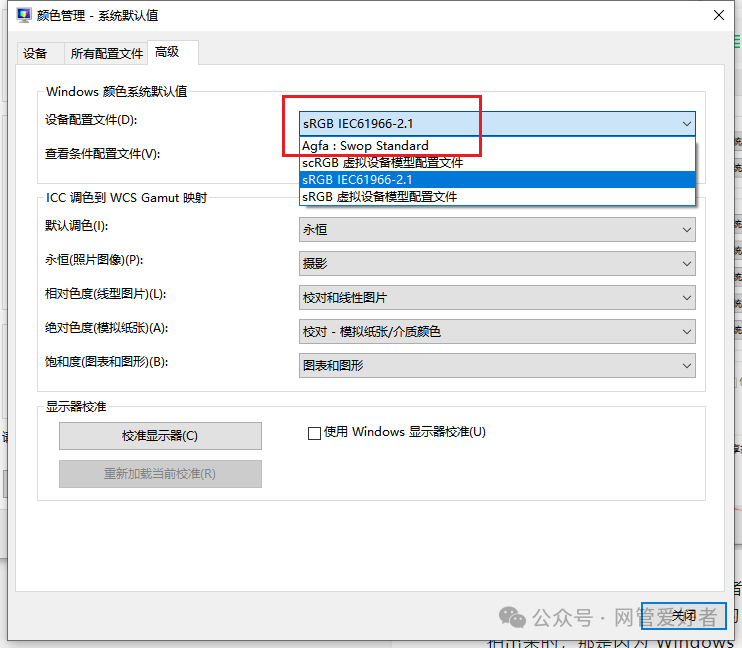Viewport: 742px width, 648px height.
Task: Collapse the 设备配置文件 combo box arrow
Action: coord(686,124)
